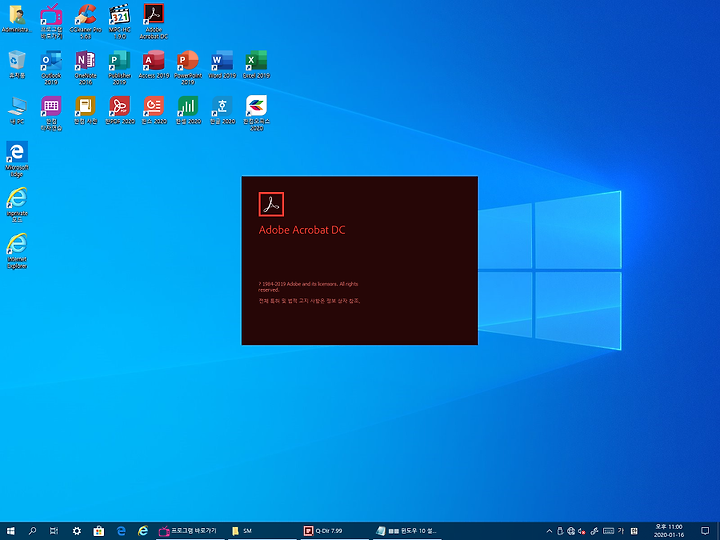
Task: Click the USB safely remove tray icon
Action: pyautogui.click(x=560, y=531)
